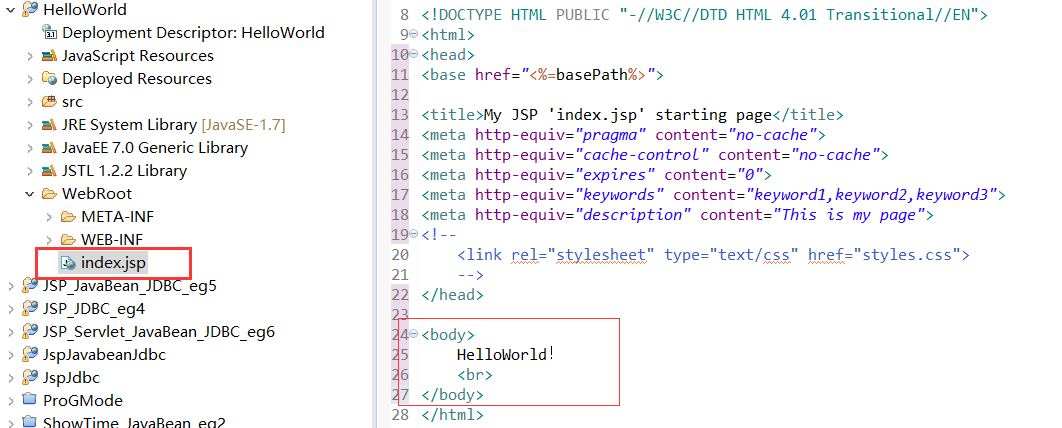Click the JspJavabeanJdbc project icon

[29, 354]
